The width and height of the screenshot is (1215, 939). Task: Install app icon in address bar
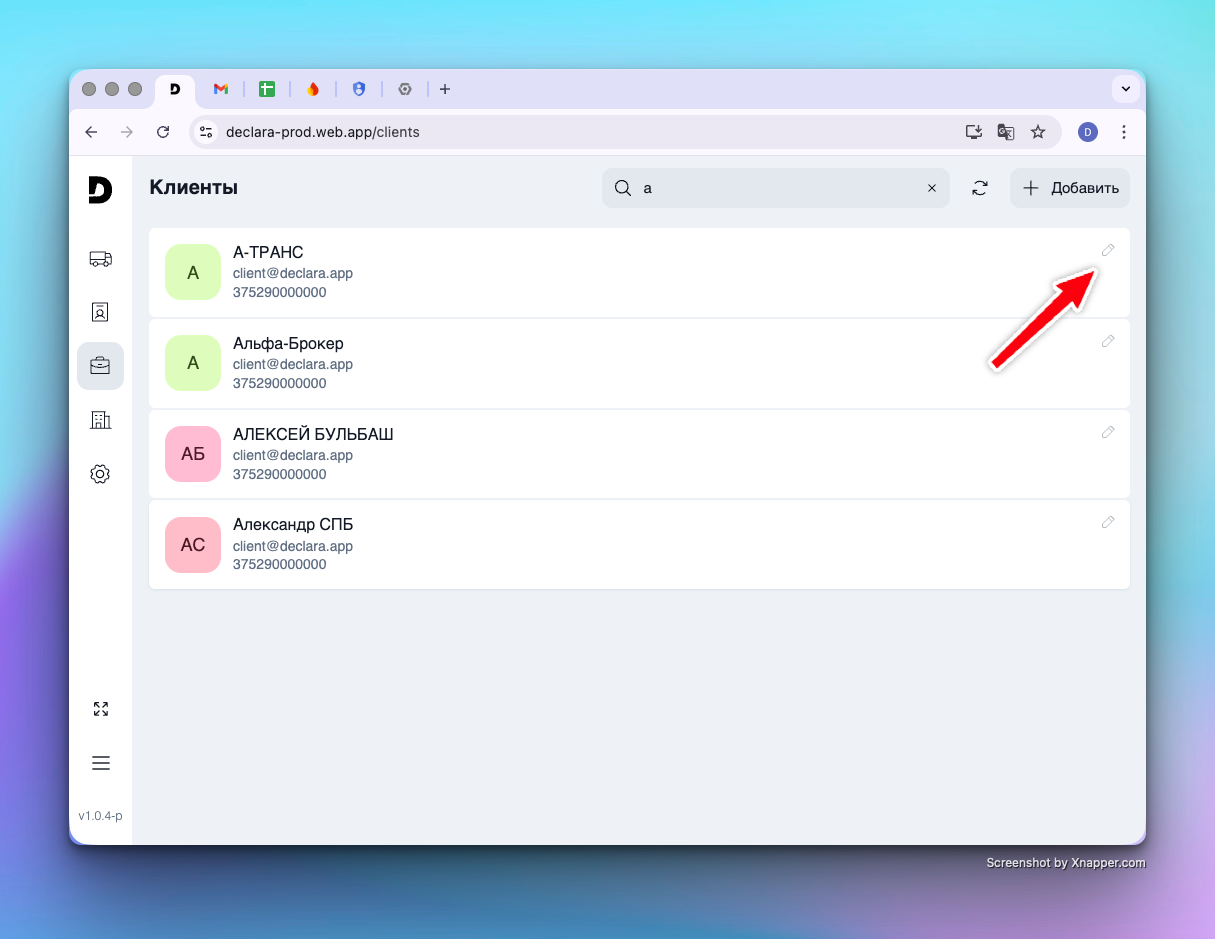pyautogui.click(x=973, y=132)
